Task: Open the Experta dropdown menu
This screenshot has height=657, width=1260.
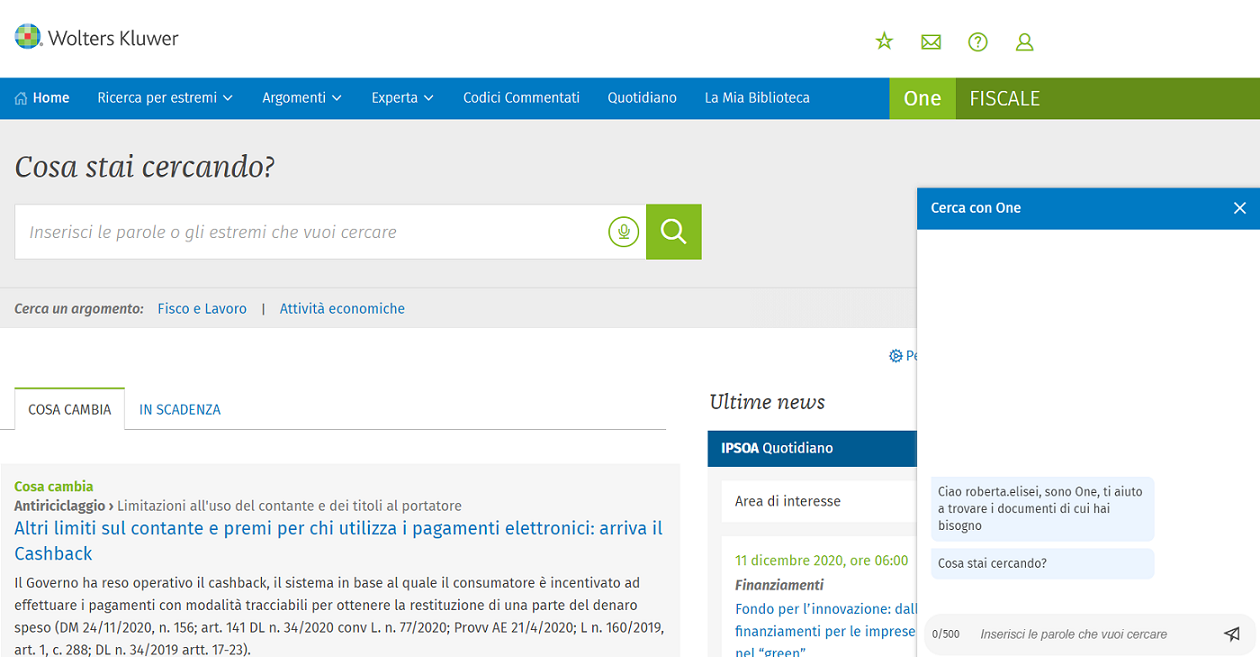Action: pyautogui.click(x=402, y=98)
